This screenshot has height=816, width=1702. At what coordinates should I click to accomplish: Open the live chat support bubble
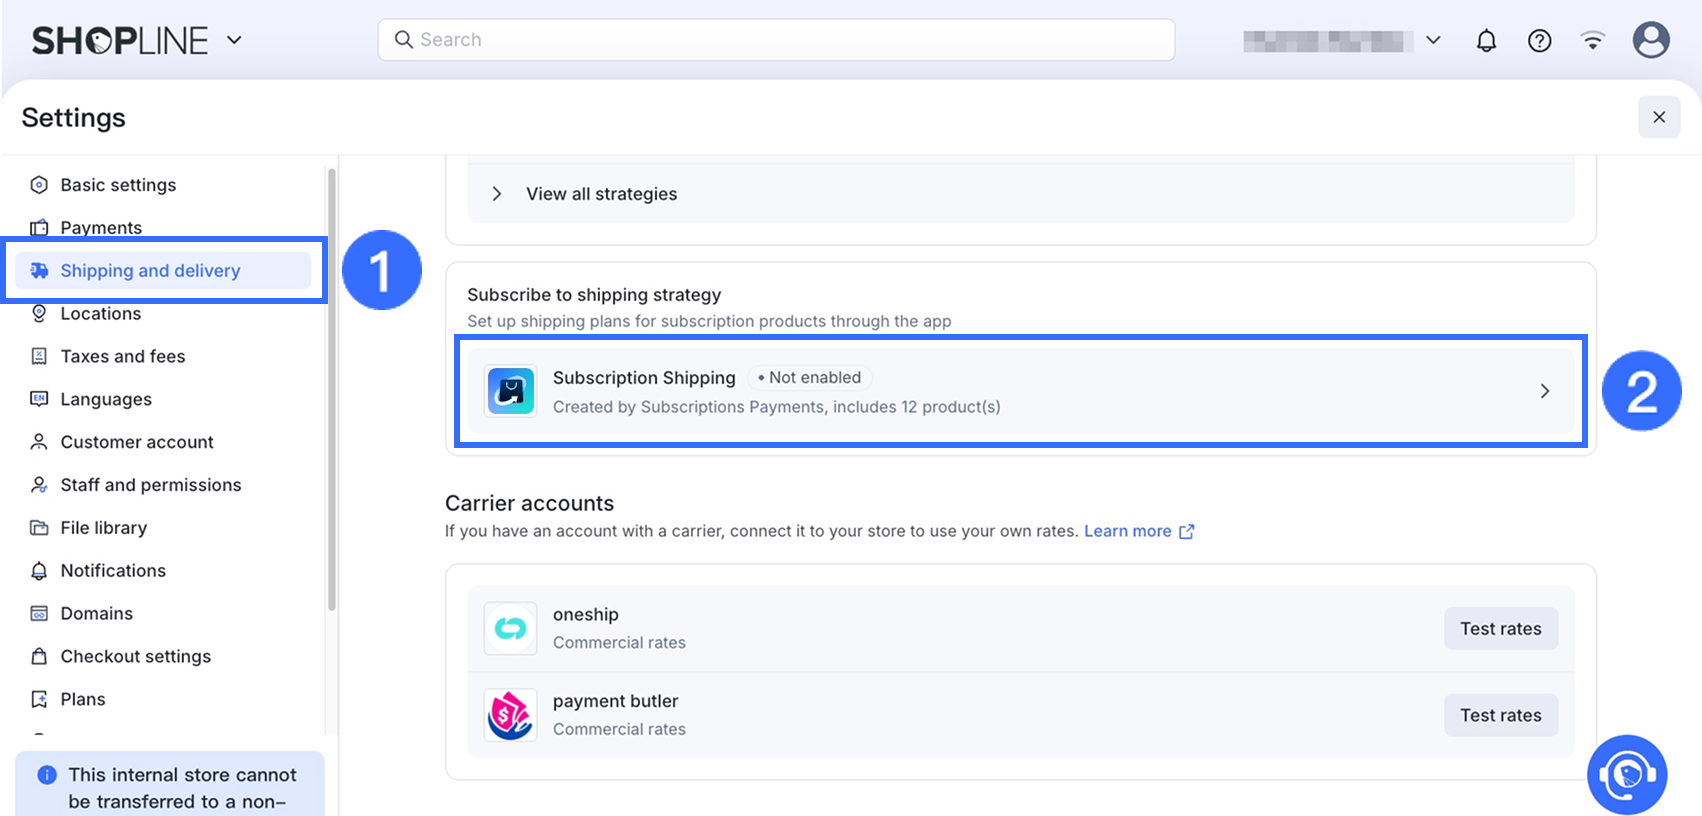tap(1626, 775)
